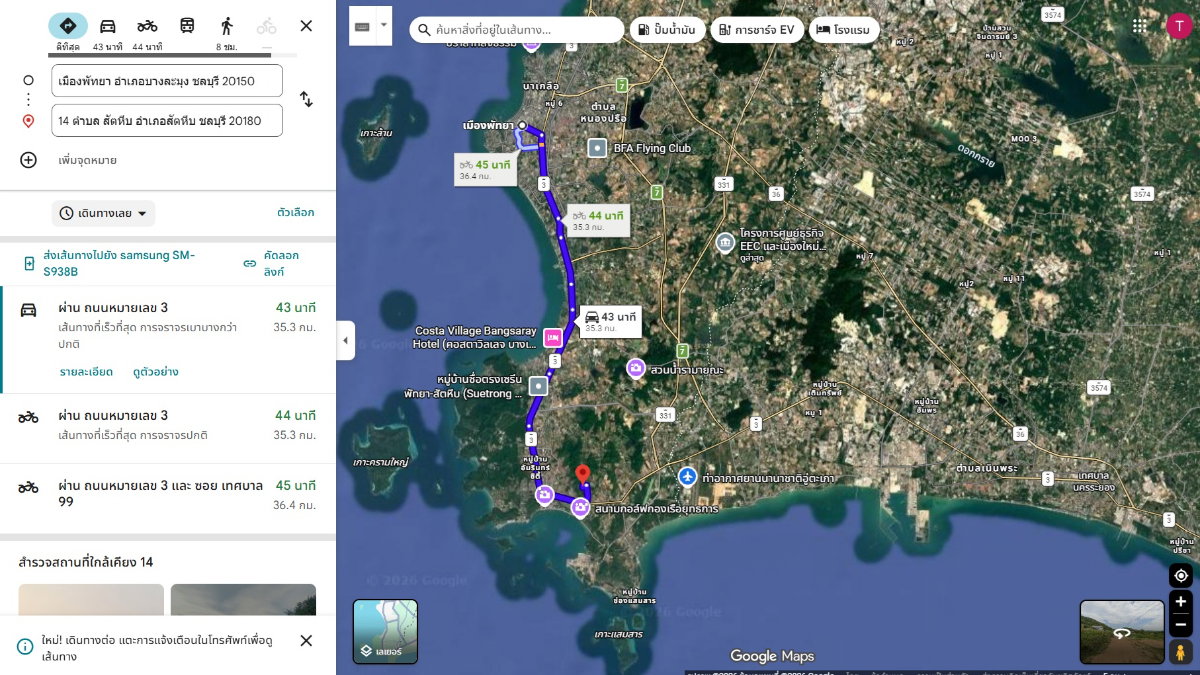Image resolution: width=1200 pixels, height=675 pixels.
Task: Zoom in on the map
Action: [1181, 601]
